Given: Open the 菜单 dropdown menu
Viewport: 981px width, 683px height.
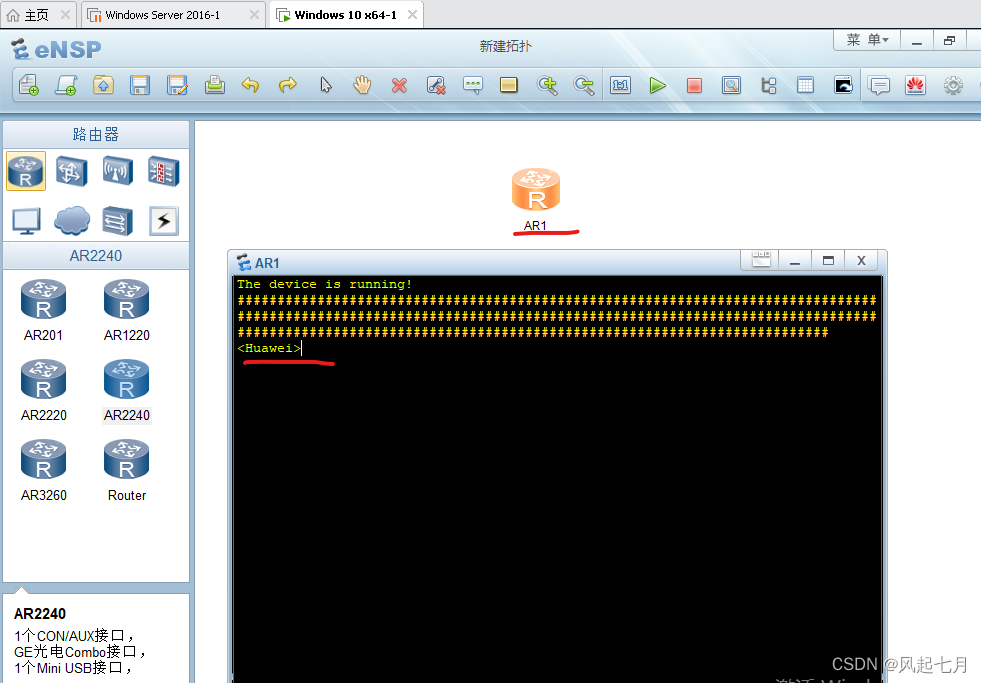Looking at the screenshot, I should point(867,40).
